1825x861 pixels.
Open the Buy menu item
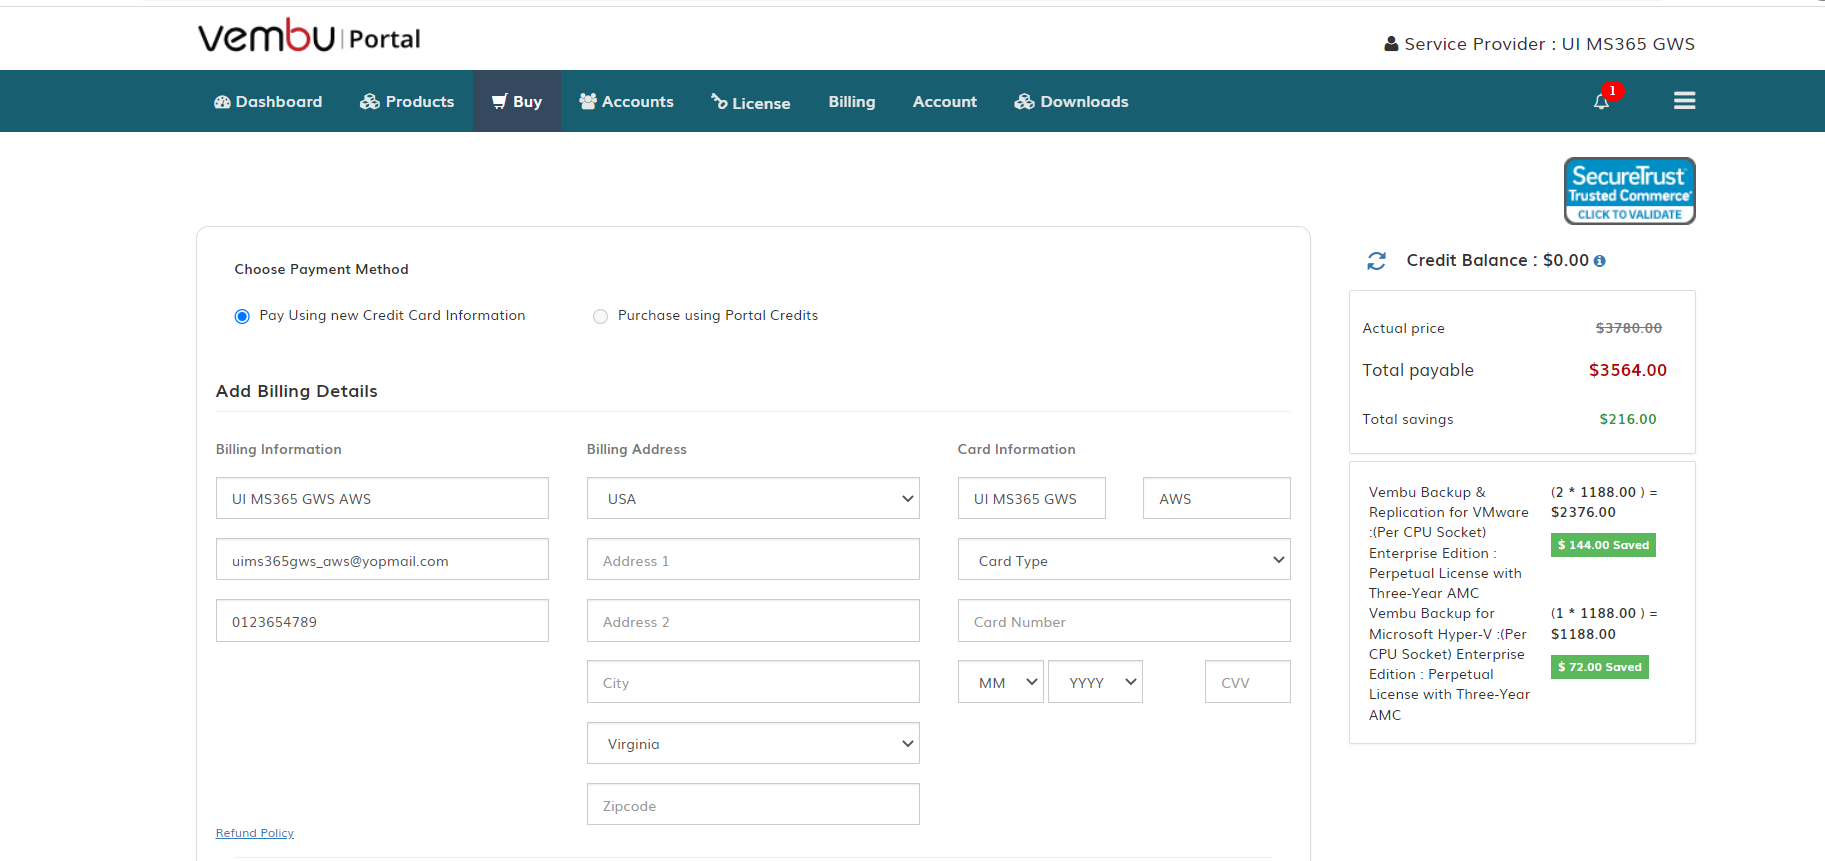coord(517,101)
